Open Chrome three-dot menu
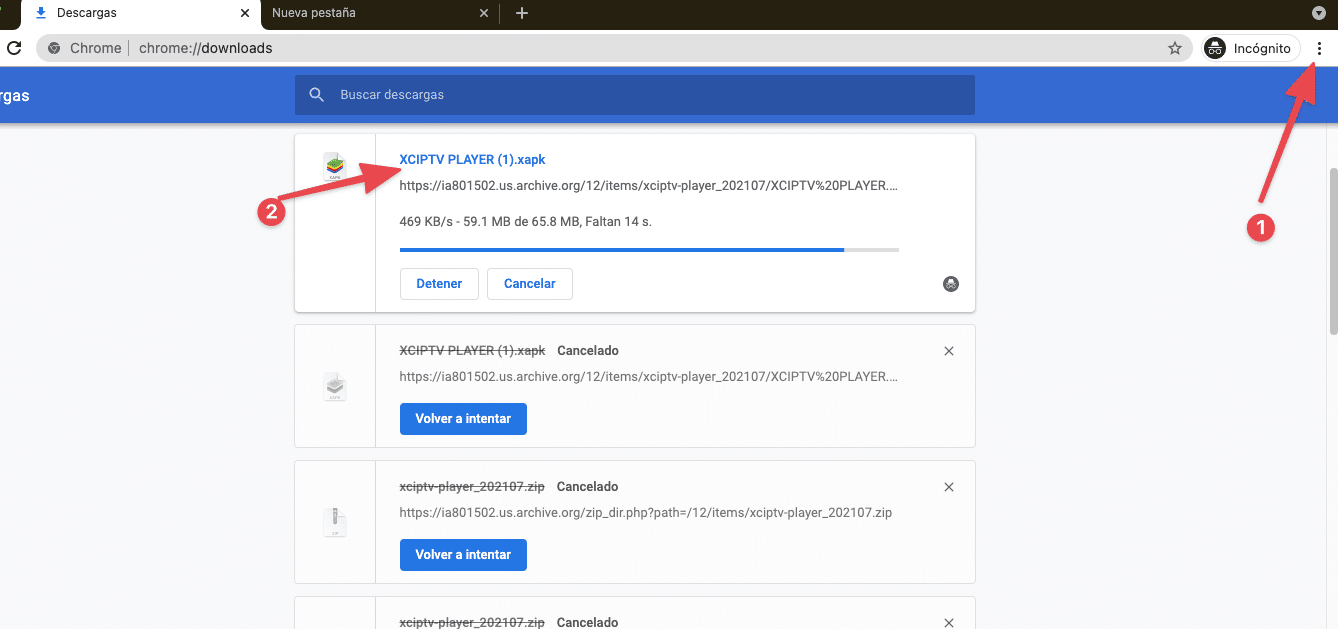1338x629 pixels. point(1319,48)
